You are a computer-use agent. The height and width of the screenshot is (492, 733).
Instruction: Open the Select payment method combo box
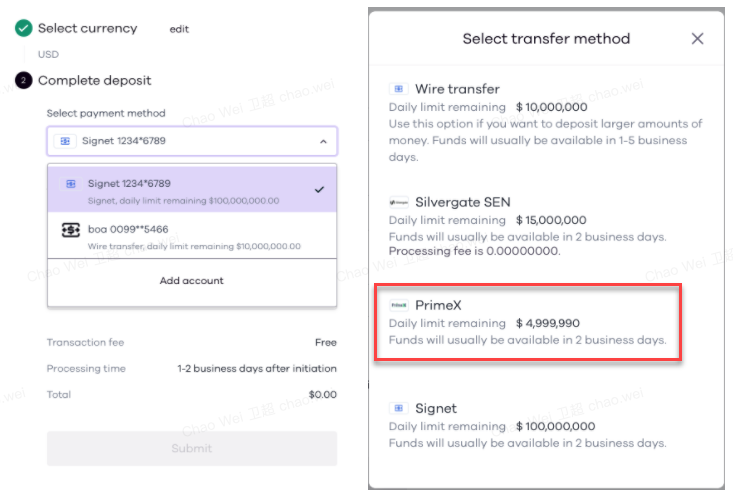coord(192,141)
